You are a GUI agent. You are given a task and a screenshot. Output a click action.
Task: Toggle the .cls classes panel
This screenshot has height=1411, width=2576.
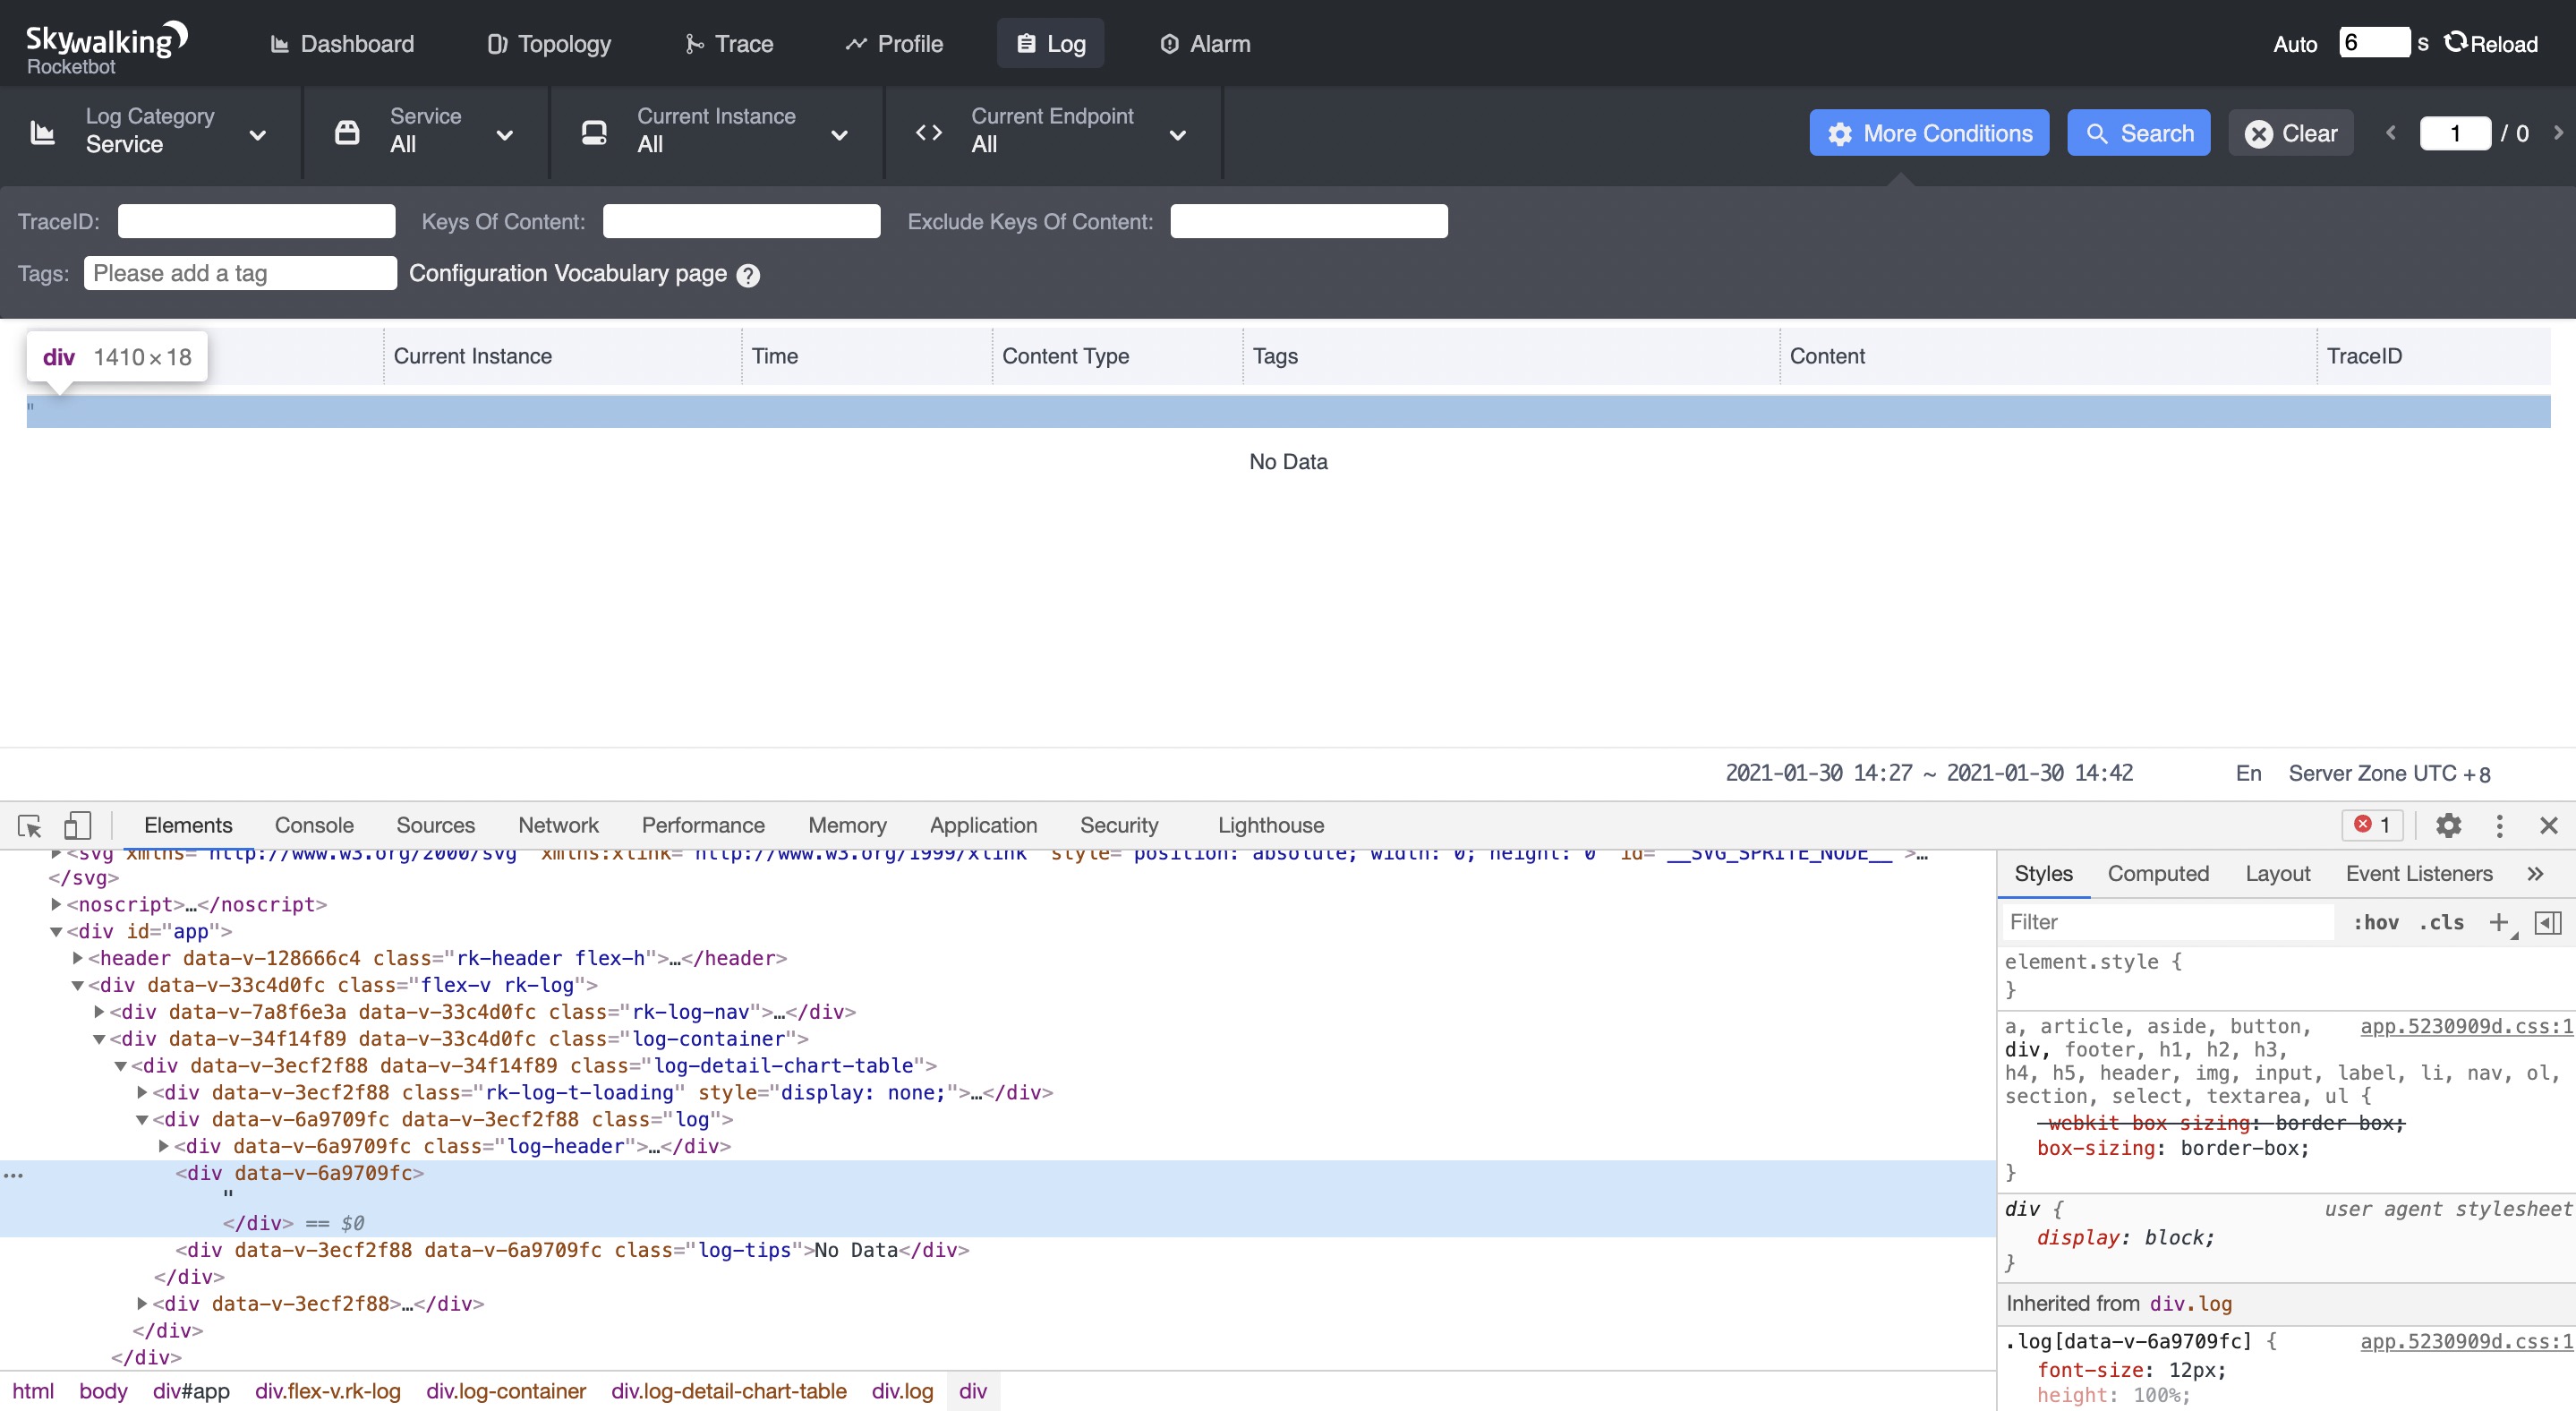coord(2441,922)
